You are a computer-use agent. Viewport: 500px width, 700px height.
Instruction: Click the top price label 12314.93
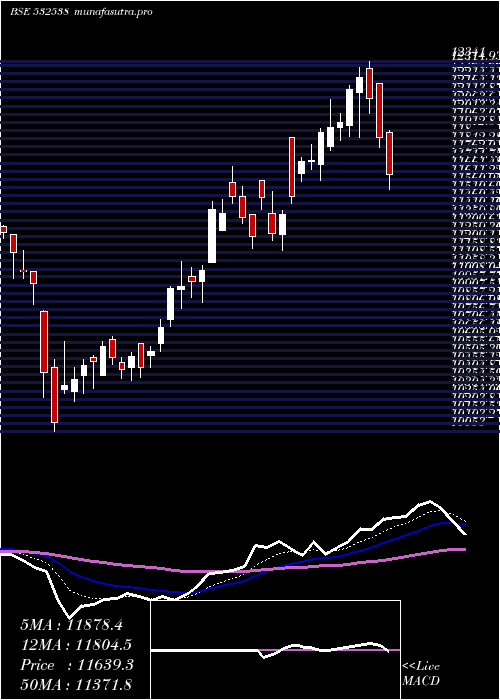[475, 55]
